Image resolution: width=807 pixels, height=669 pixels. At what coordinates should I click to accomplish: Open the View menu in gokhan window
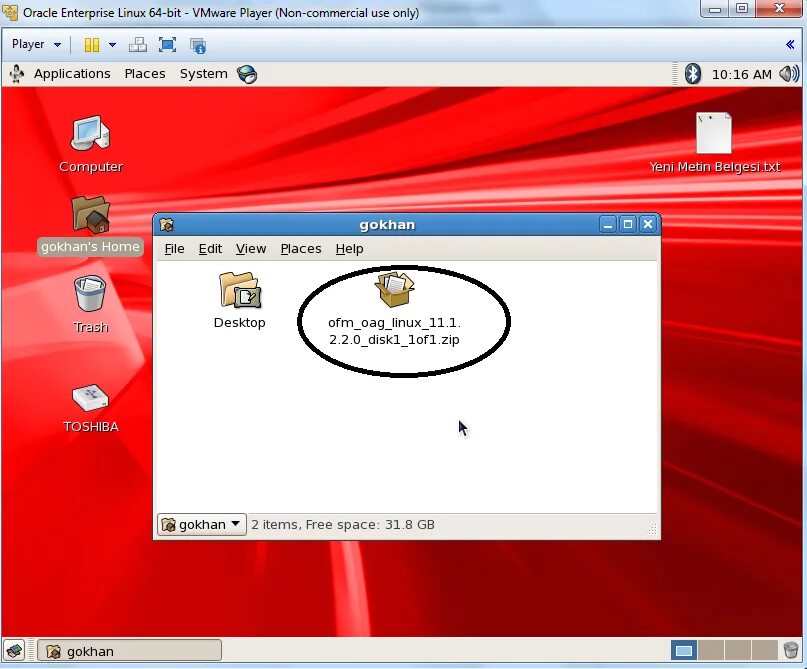click(251, 249)
